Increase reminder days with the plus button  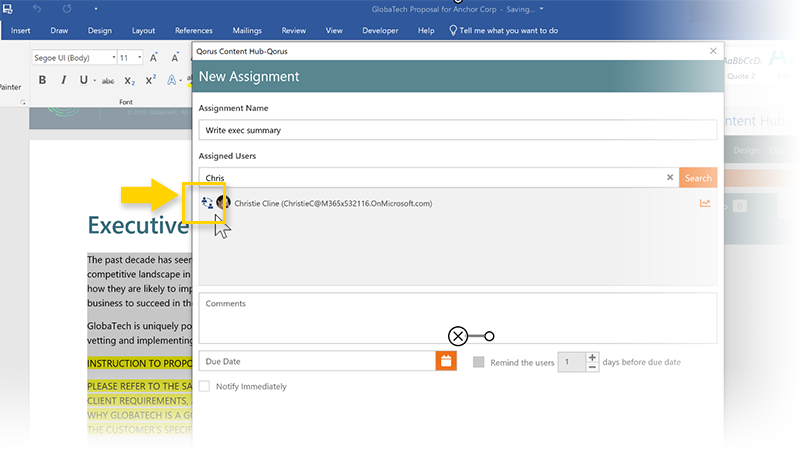(x=592, y=357)
